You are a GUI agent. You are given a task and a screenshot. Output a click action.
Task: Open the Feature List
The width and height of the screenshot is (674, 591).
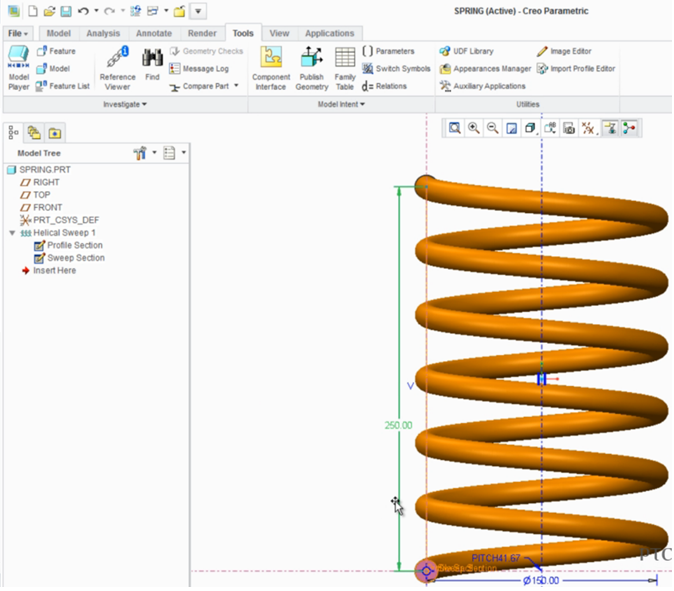click(63, 86)
